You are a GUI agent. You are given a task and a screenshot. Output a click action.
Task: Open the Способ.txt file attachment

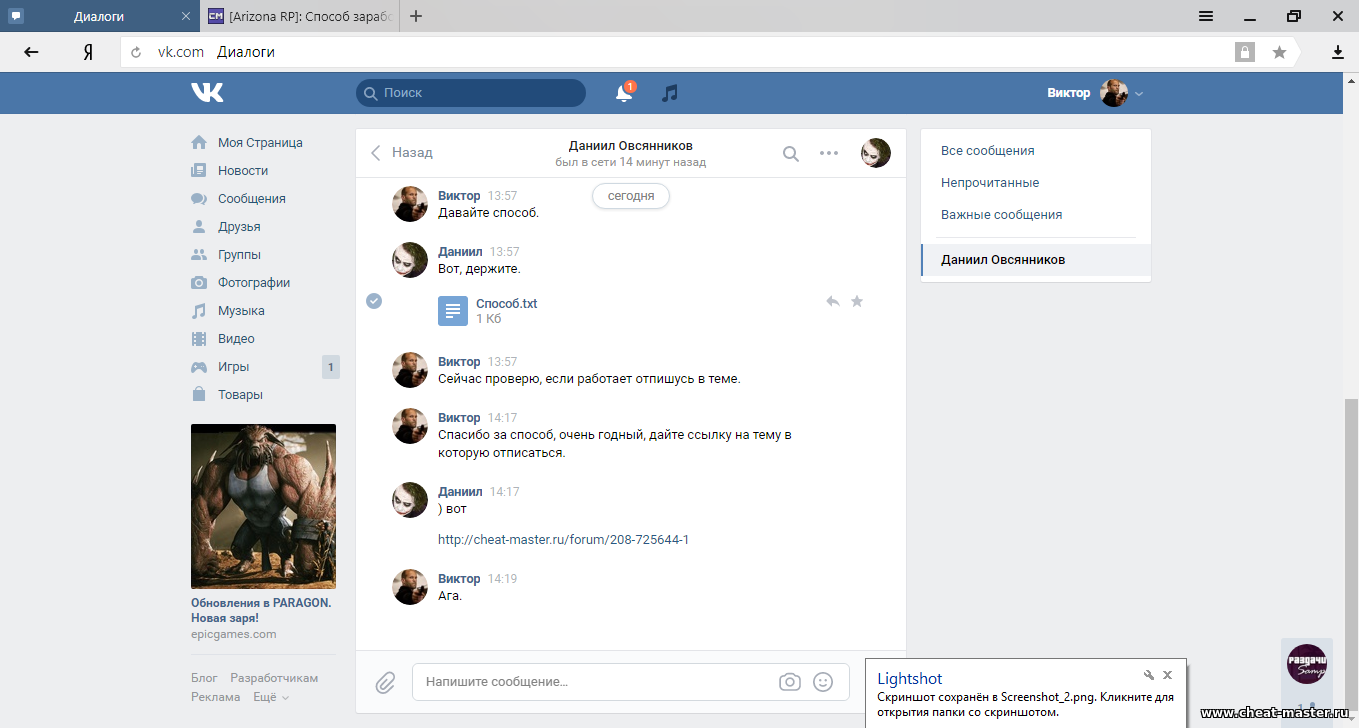point(506,304)
